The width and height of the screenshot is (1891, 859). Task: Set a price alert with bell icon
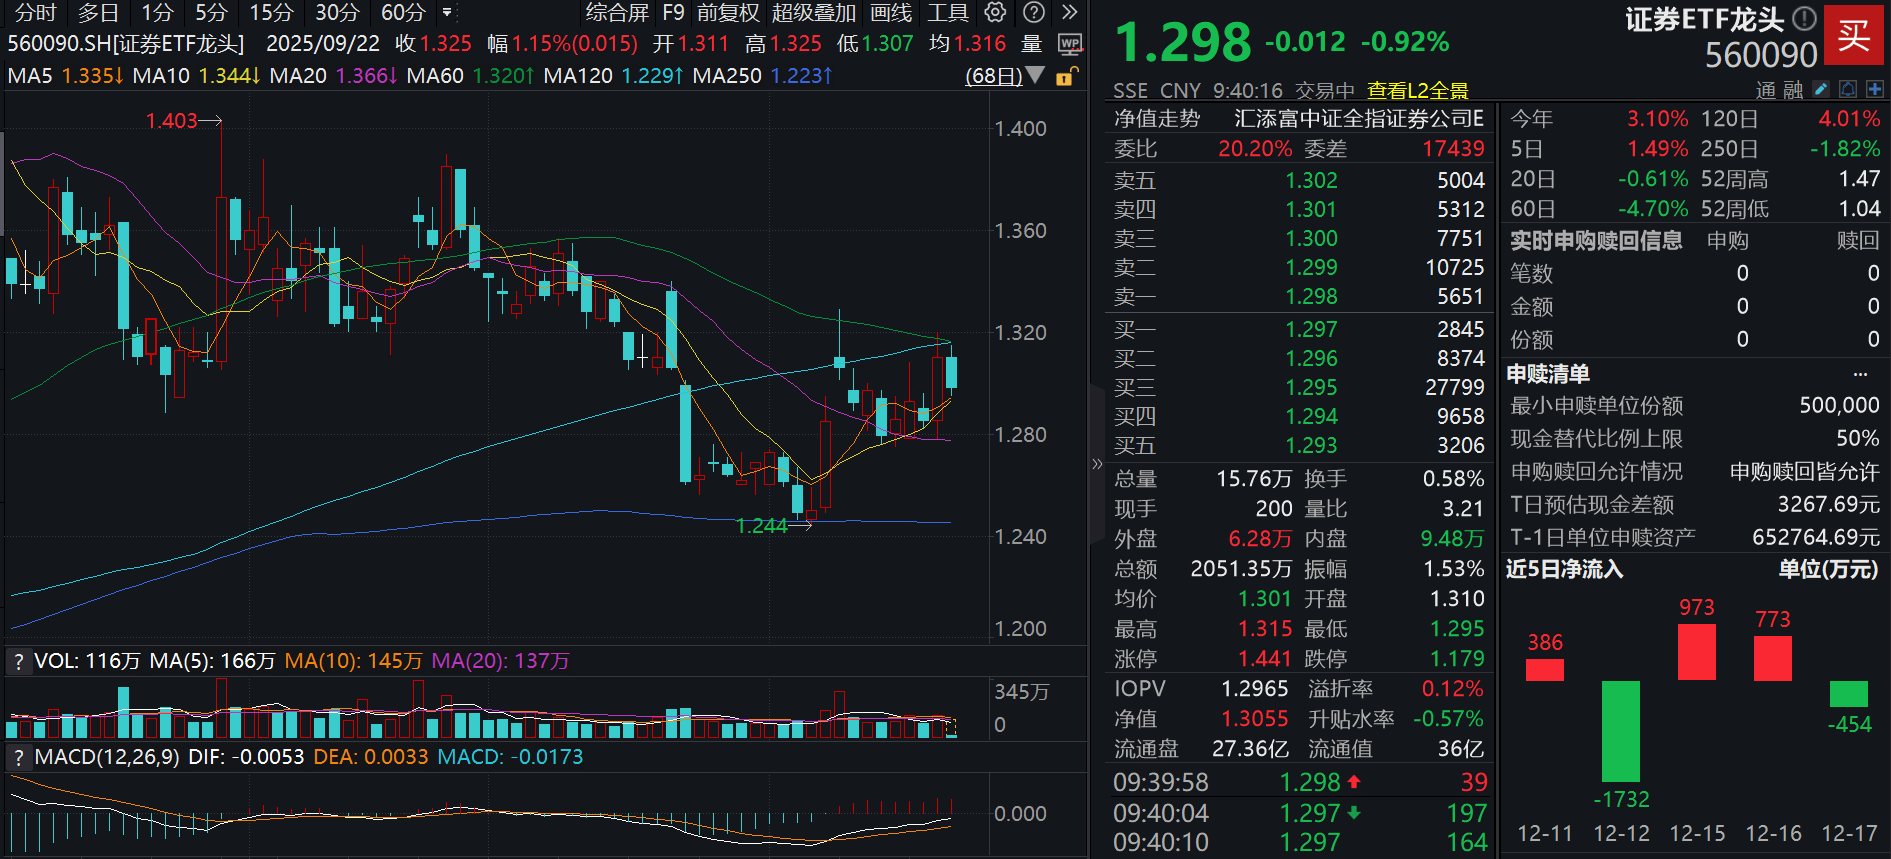click(1848, 89)
